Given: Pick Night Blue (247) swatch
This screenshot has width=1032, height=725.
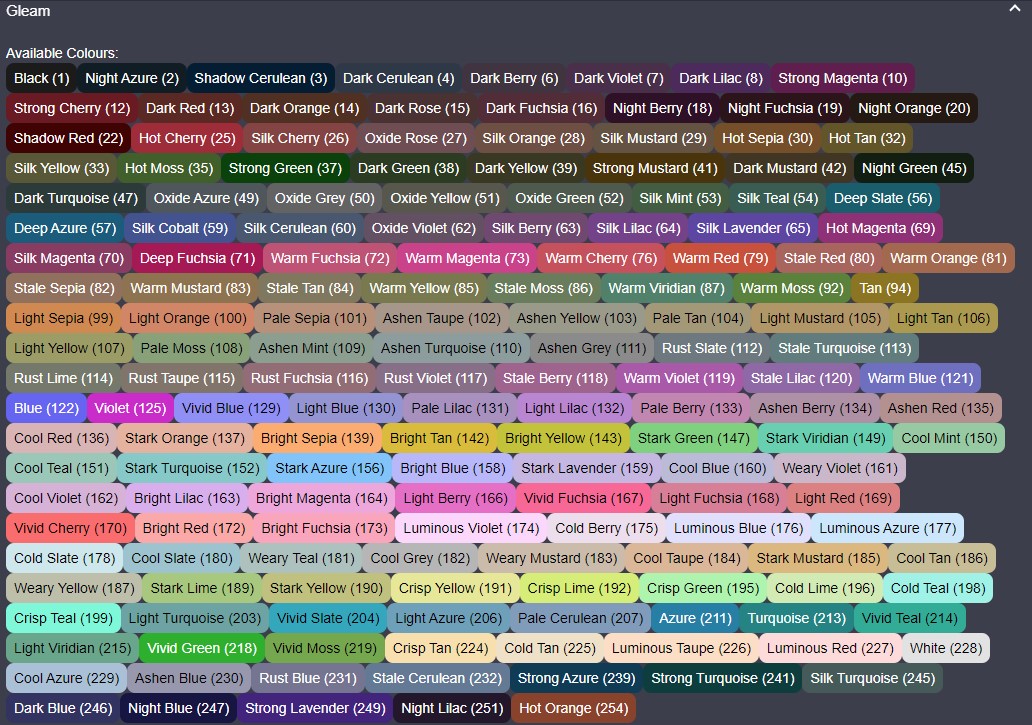Looking at the screenshot, I should (178, 709).
